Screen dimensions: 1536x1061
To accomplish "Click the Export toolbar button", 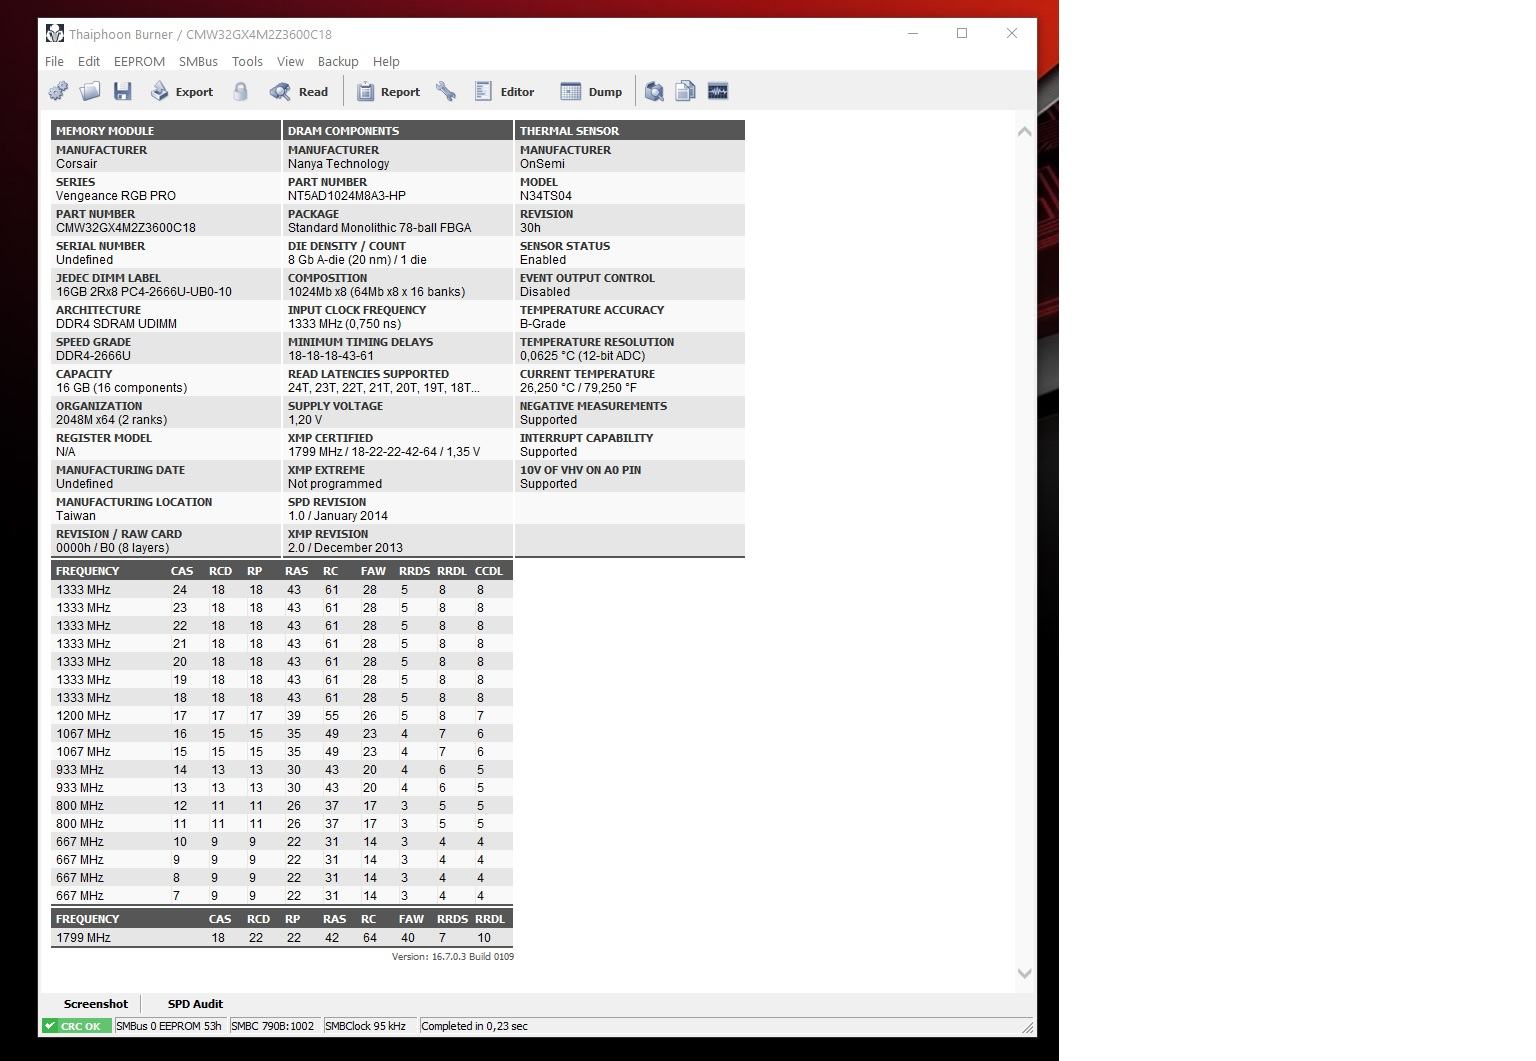I will tap(181, 91).
